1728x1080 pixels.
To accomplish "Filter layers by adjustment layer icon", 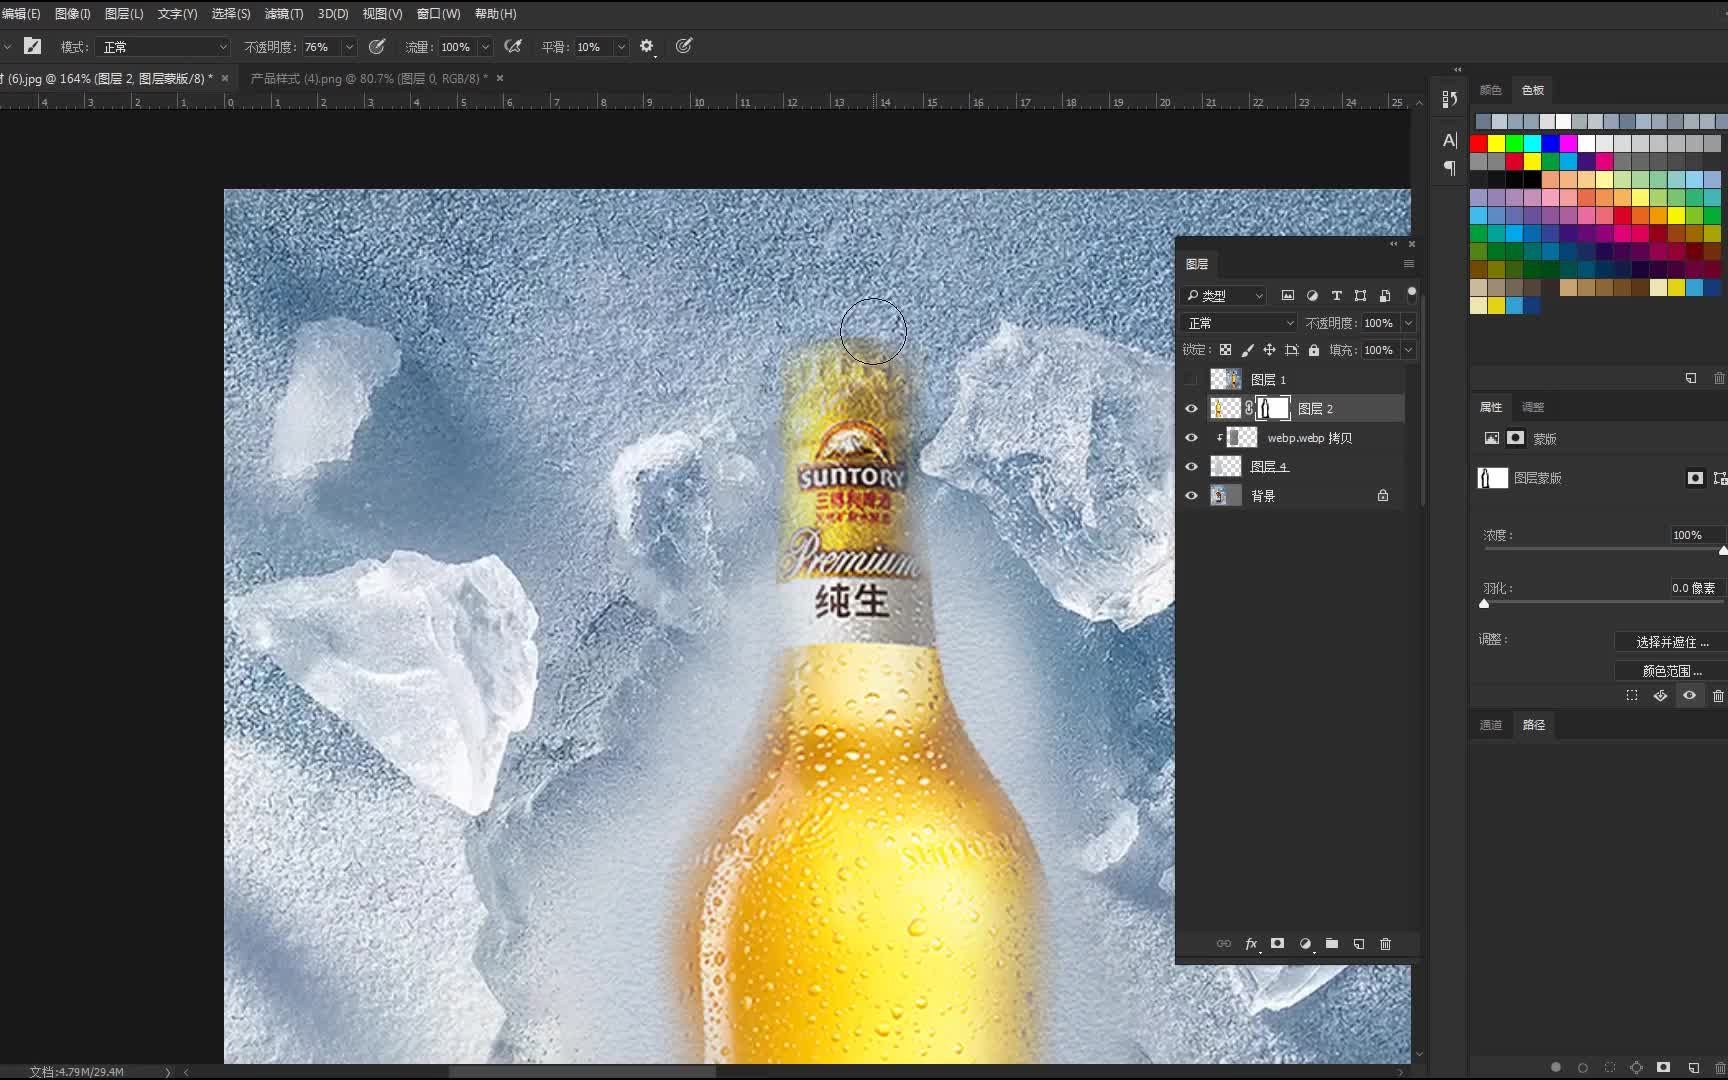I will tap(1312, 296).
